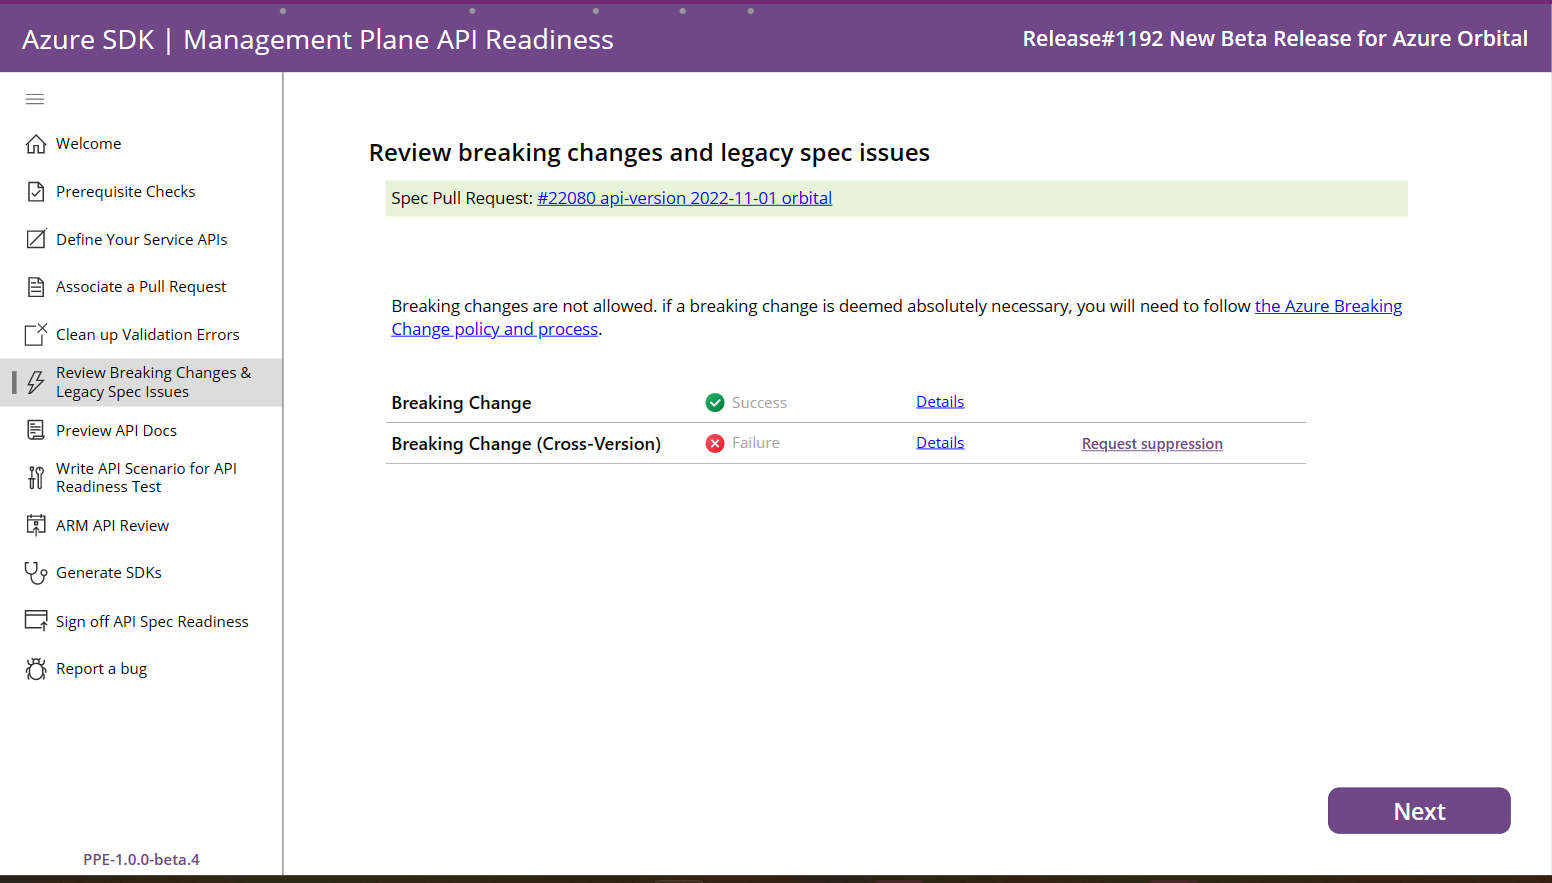Click the ARM API Review icon
The image size is (1552, 883).
pos(36,525)
